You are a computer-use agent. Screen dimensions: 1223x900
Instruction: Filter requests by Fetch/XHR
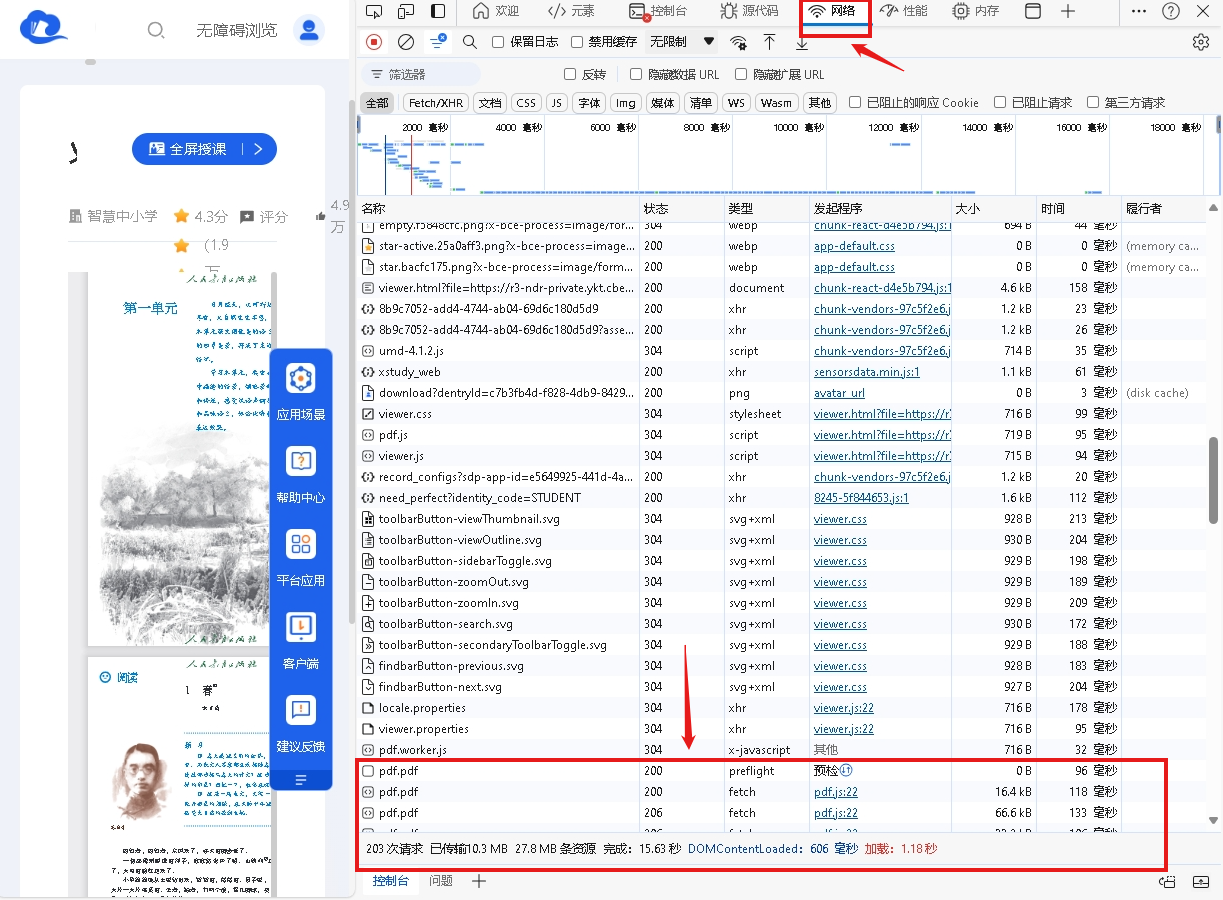pos(436,103)
